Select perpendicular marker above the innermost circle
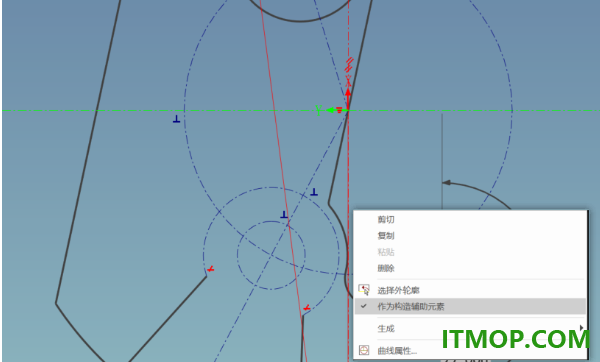The height and width of the screenshot is (362, 600). tap(284, 215)
